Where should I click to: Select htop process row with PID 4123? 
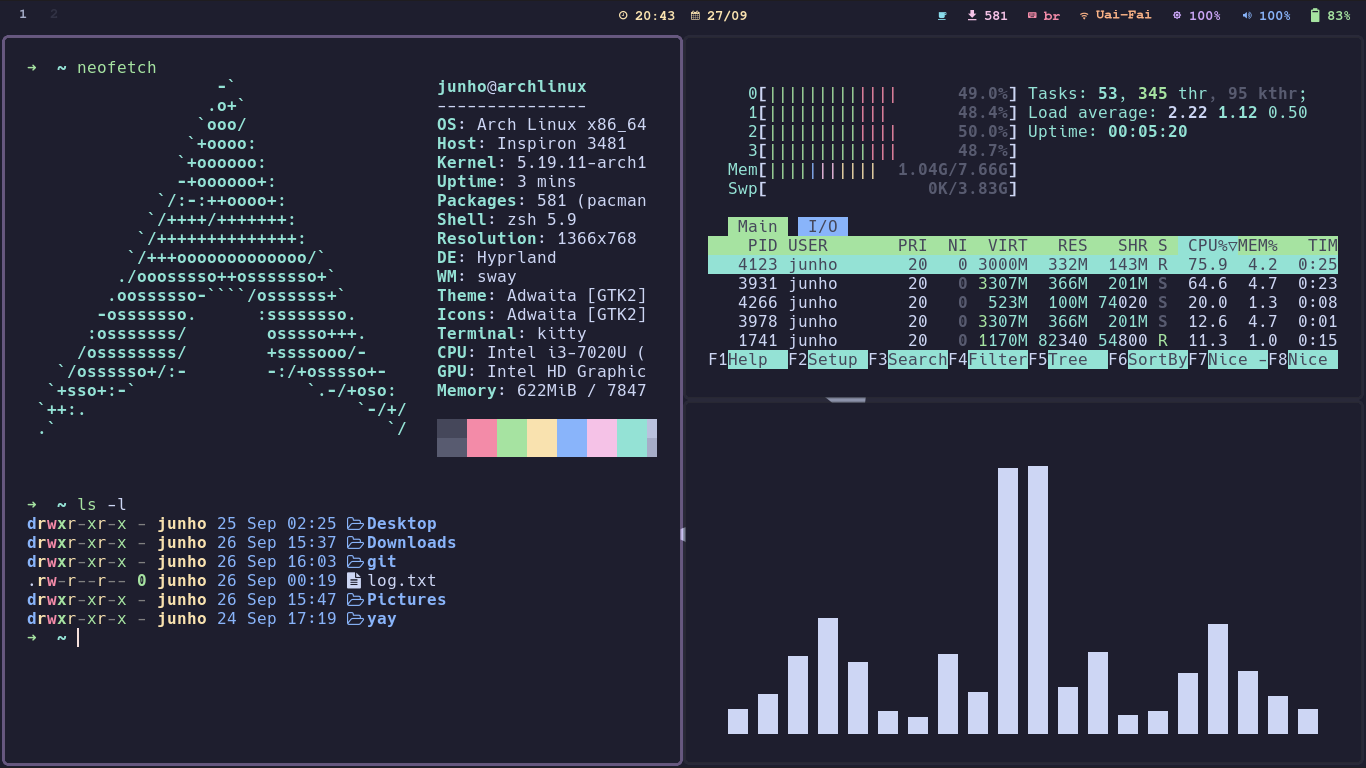(x=1023, y=265)
